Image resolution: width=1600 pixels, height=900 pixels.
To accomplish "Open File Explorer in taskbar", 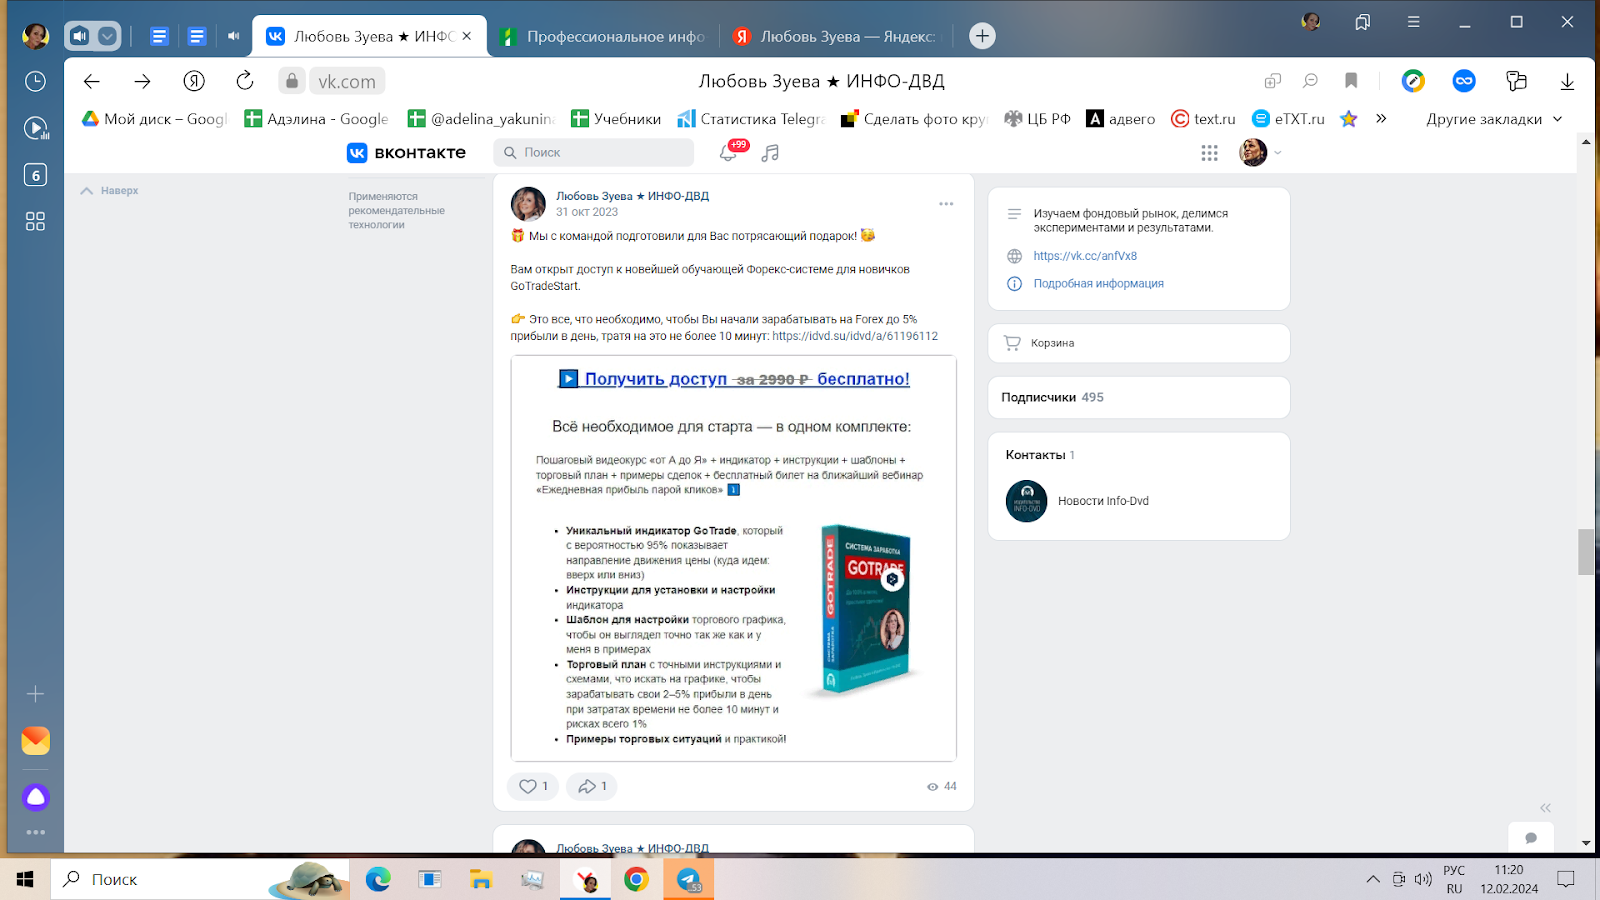I will [x=481, y=879].
